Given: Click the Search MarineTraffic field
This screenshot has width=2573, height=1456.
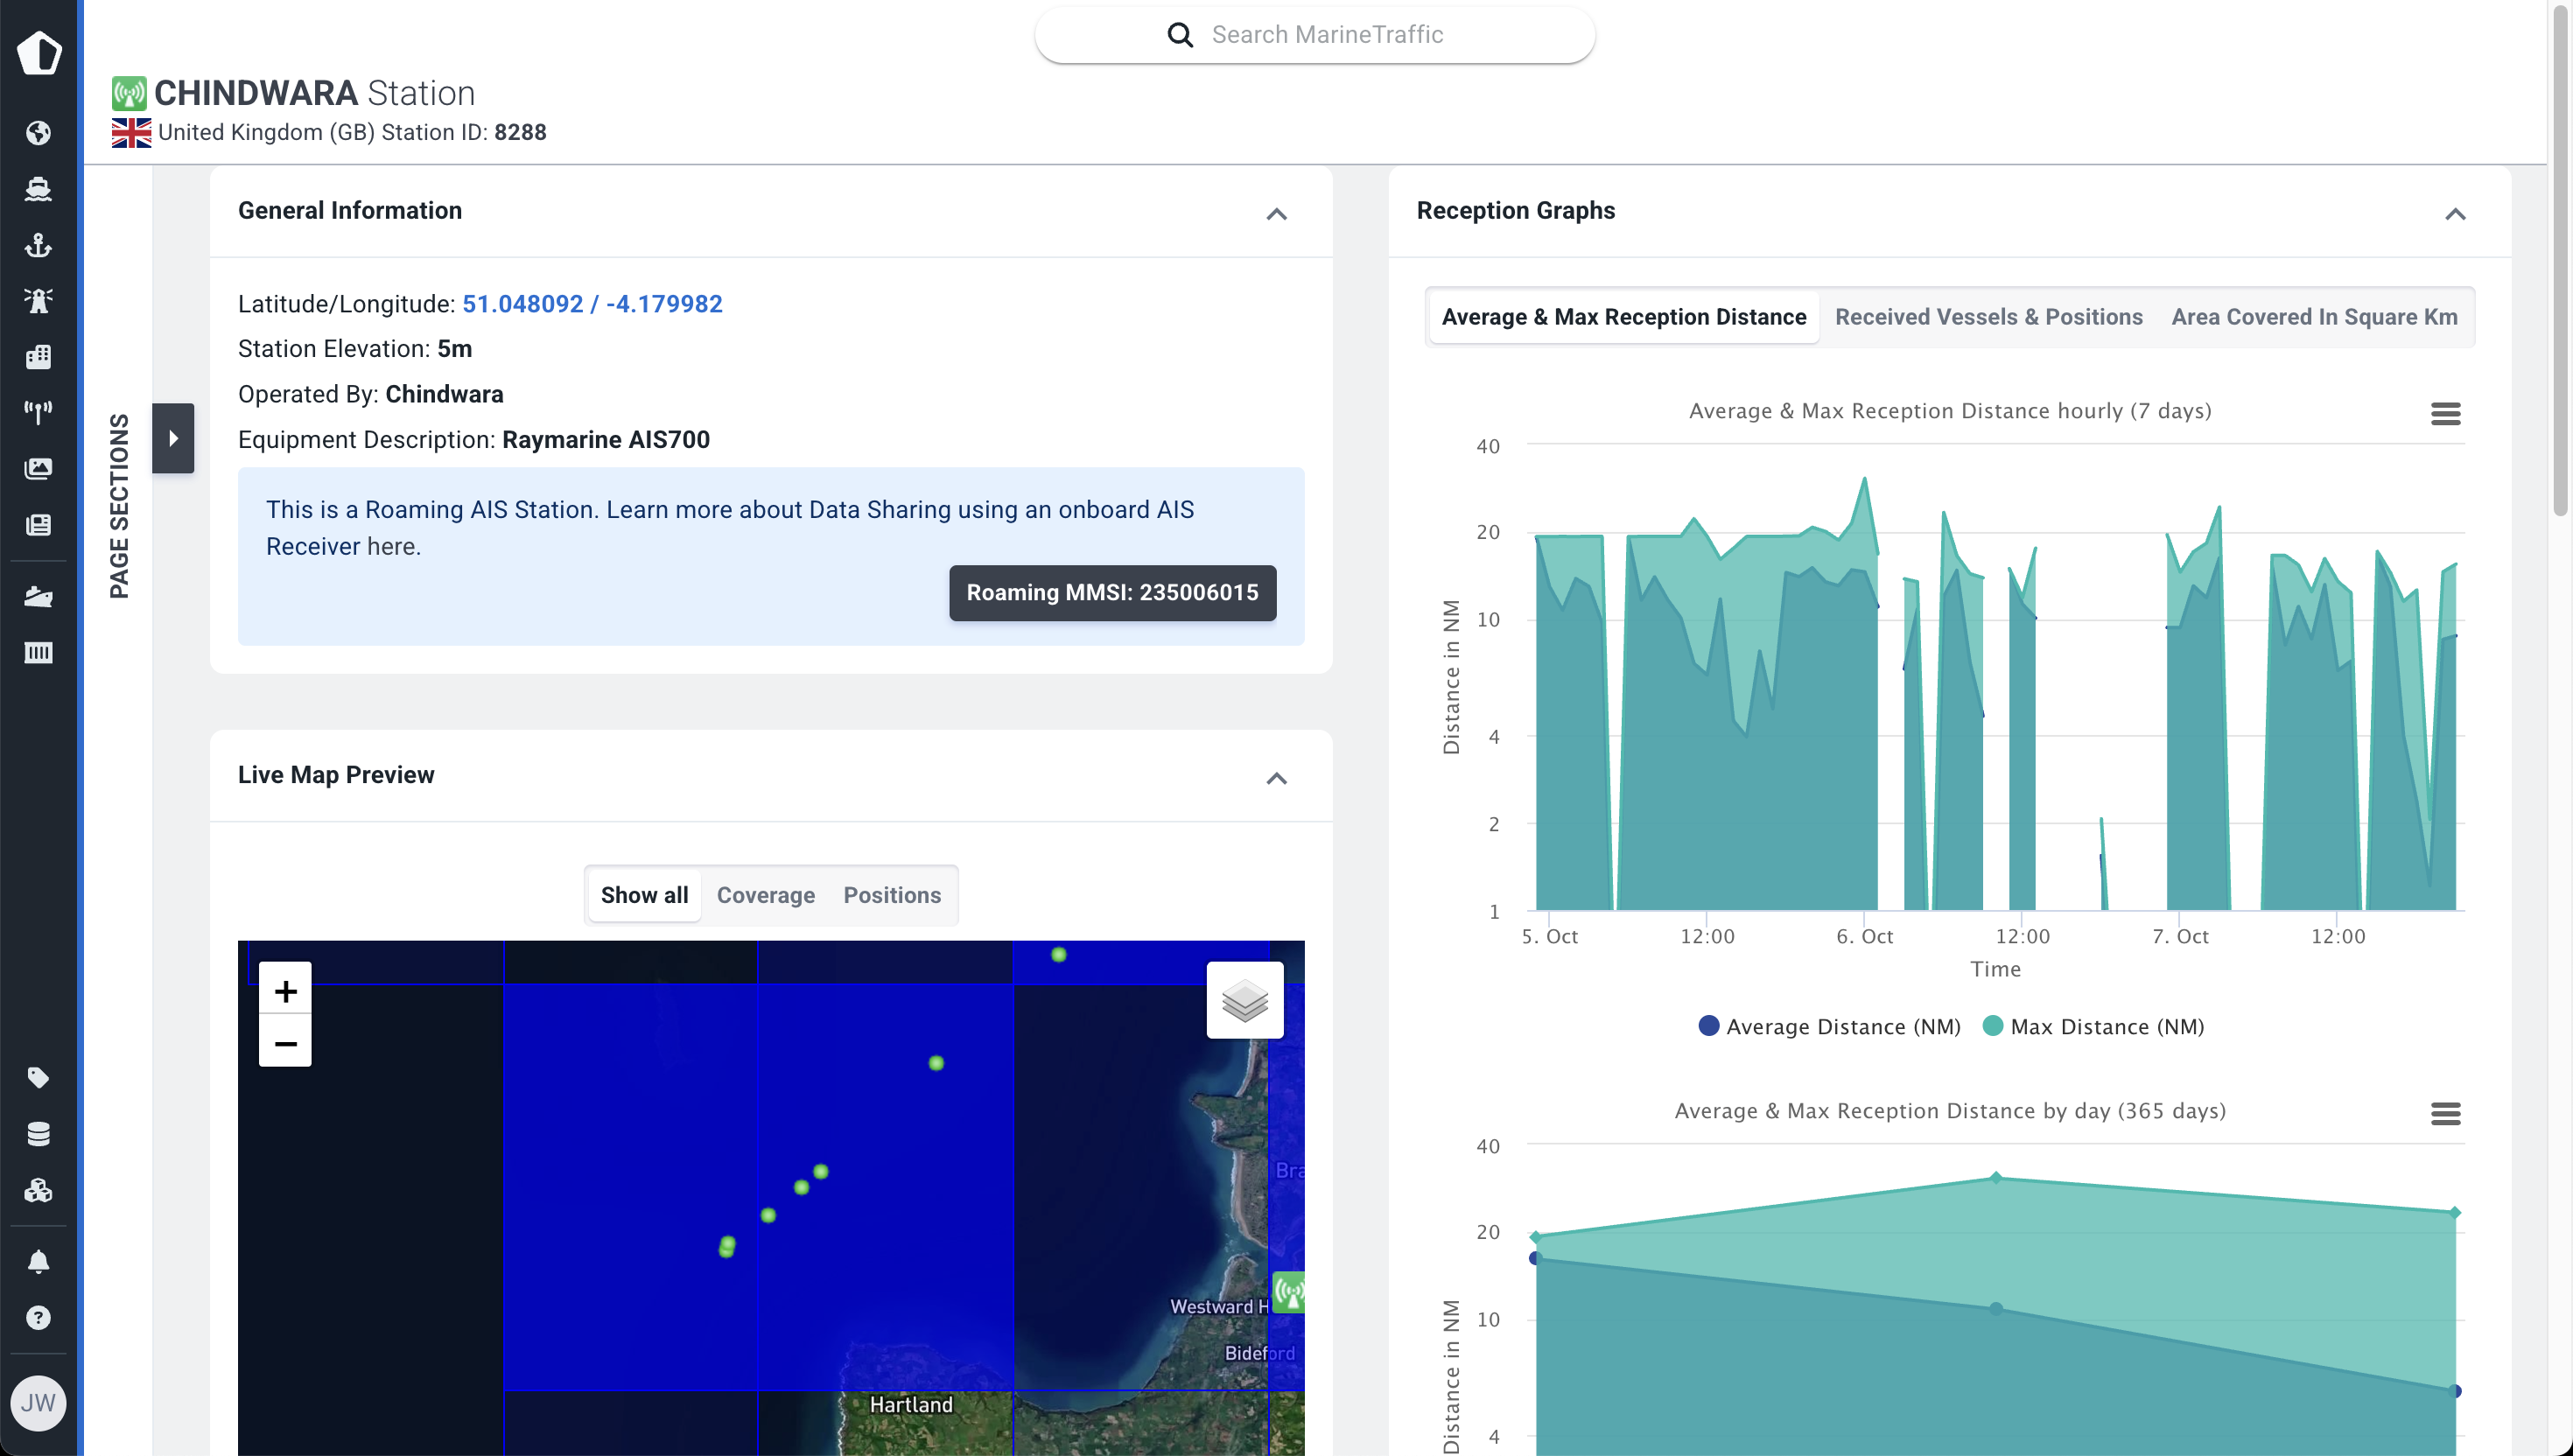Looking at the screenshot, I should tap(1326, 35).
